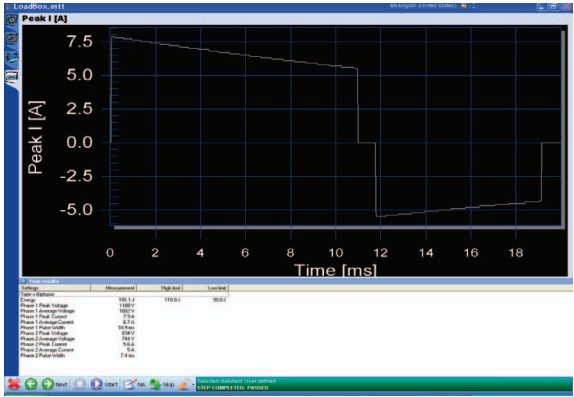Viewport: 574px width, 397px height.
Task: Select the Phase 1 Peak Voltage row
Action: click(124, 305)
